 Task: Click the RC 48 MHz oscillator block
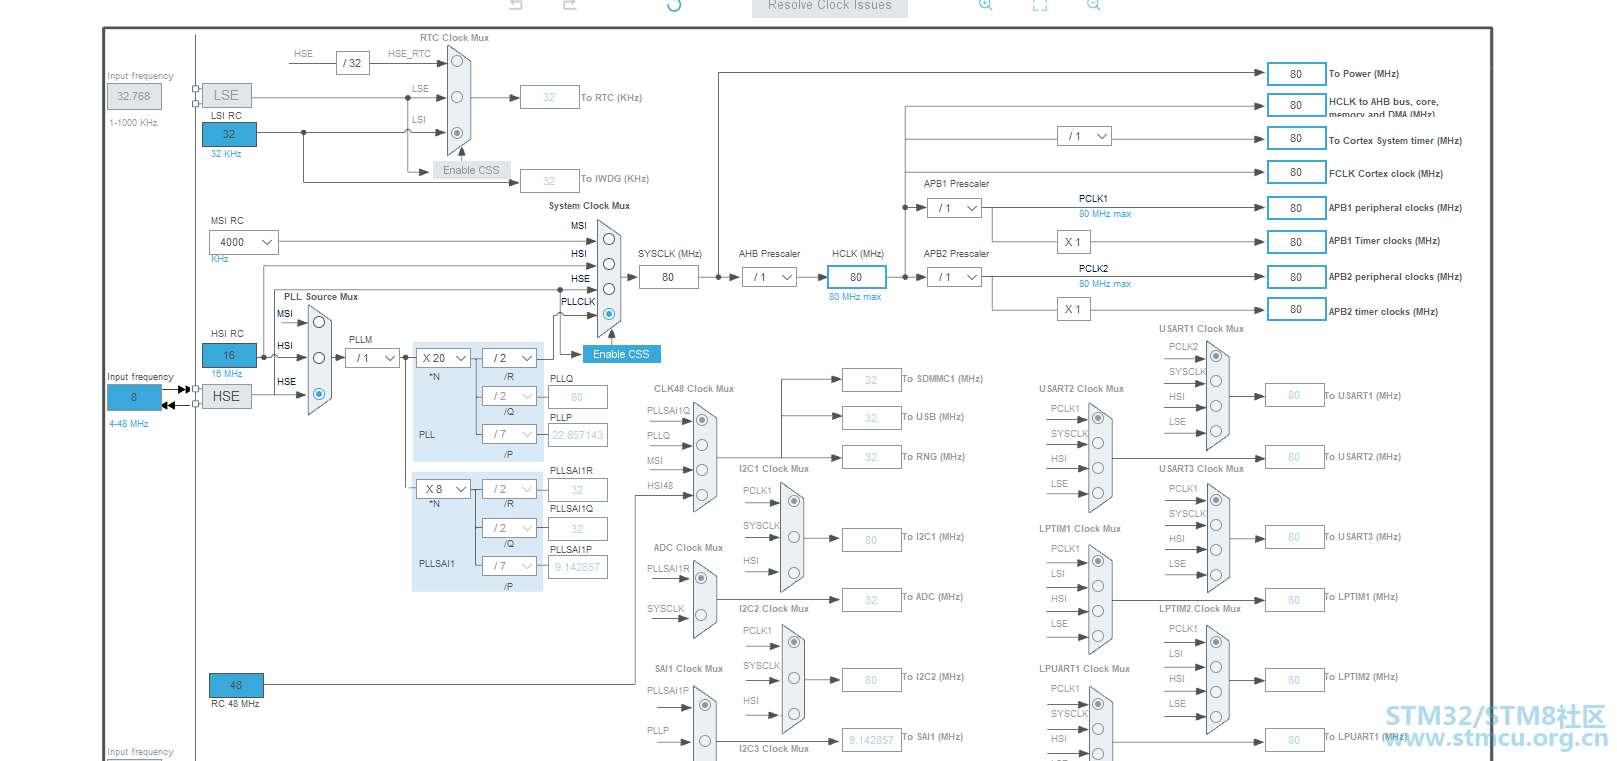pyautogui.click(x=236, y=685)
